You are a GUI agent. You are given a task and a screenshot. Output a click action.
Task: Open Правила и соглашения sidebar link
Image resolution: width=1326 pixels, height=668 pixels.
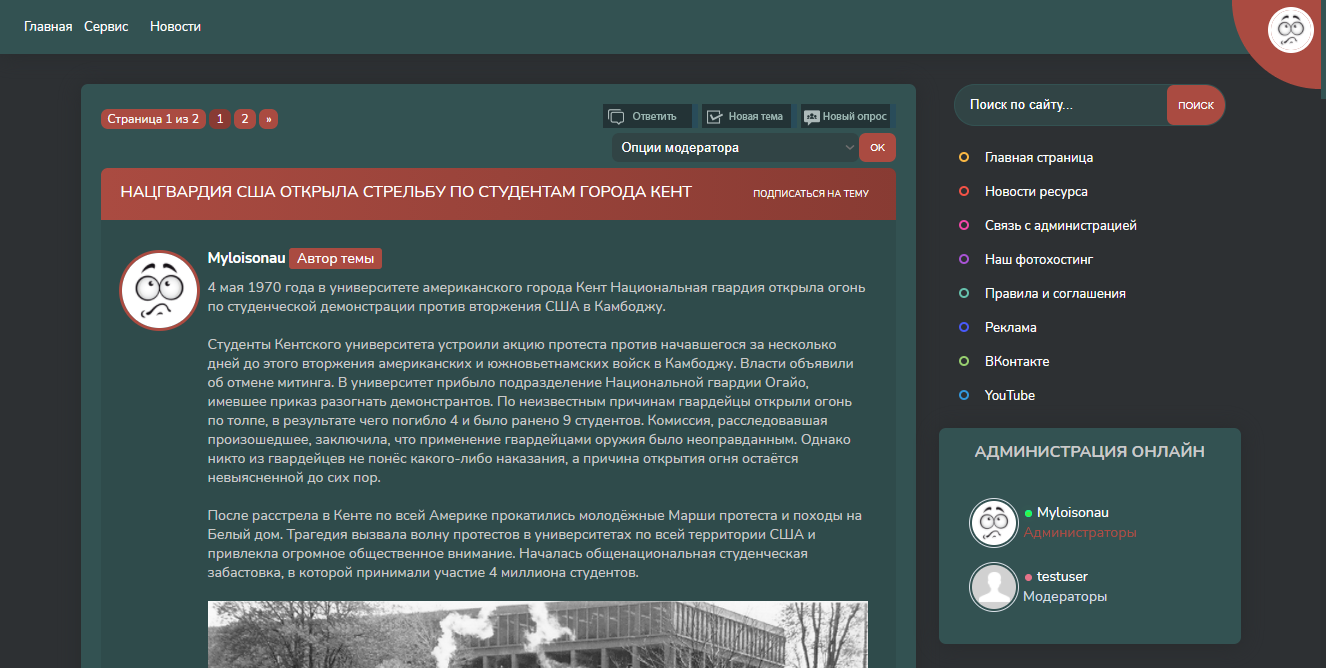tap(1055, 293)
